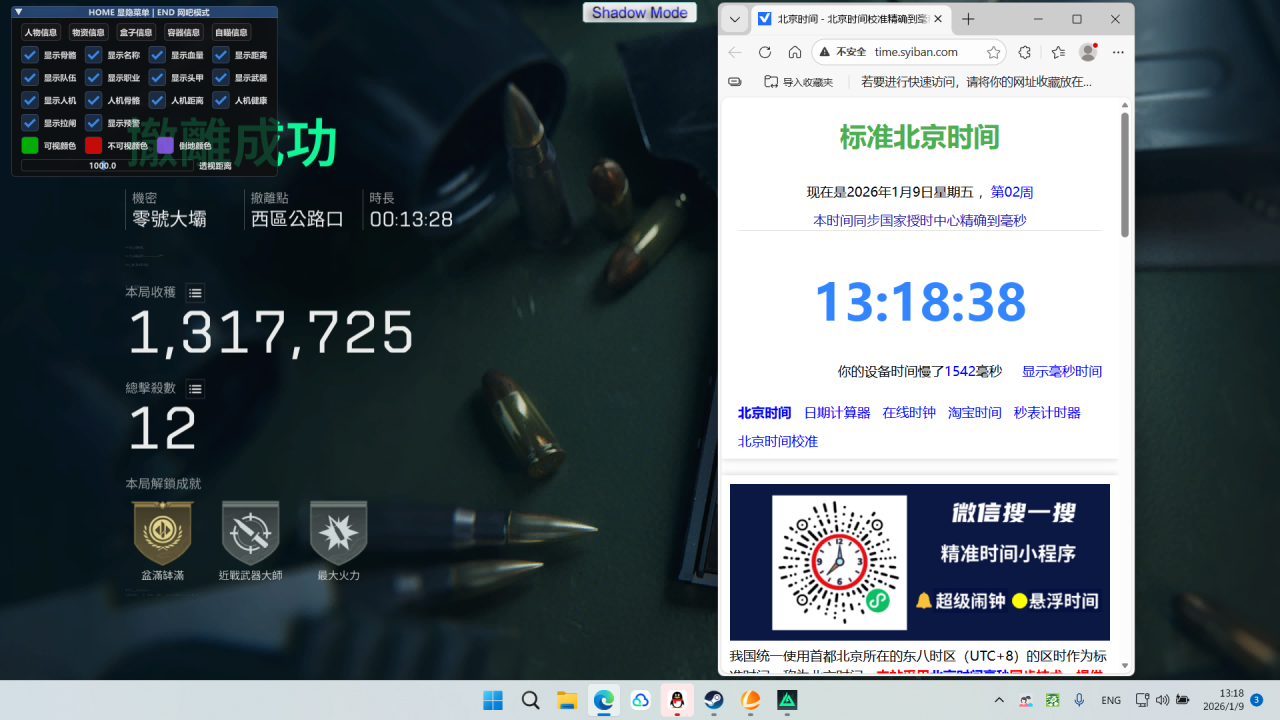Toggle the 显示骨骼 checkbox
The height and width of the screenshot is (720, 1280).
click(29, 55)
